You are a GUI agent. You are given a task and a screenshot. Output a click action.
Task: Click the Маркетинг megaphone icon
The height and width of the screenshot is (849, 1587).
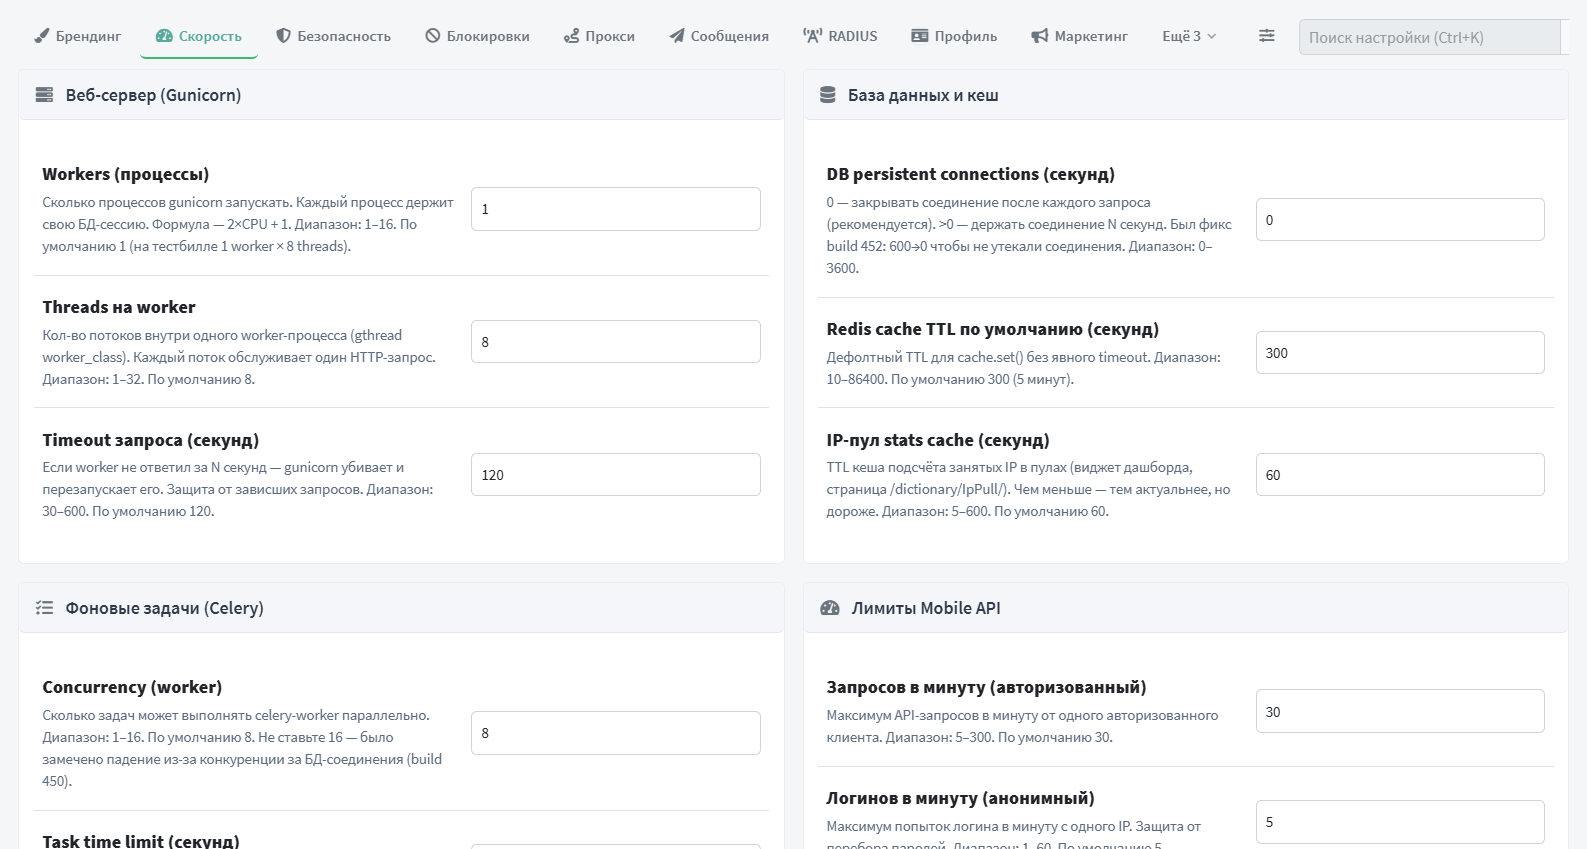tap(1040, 36)
